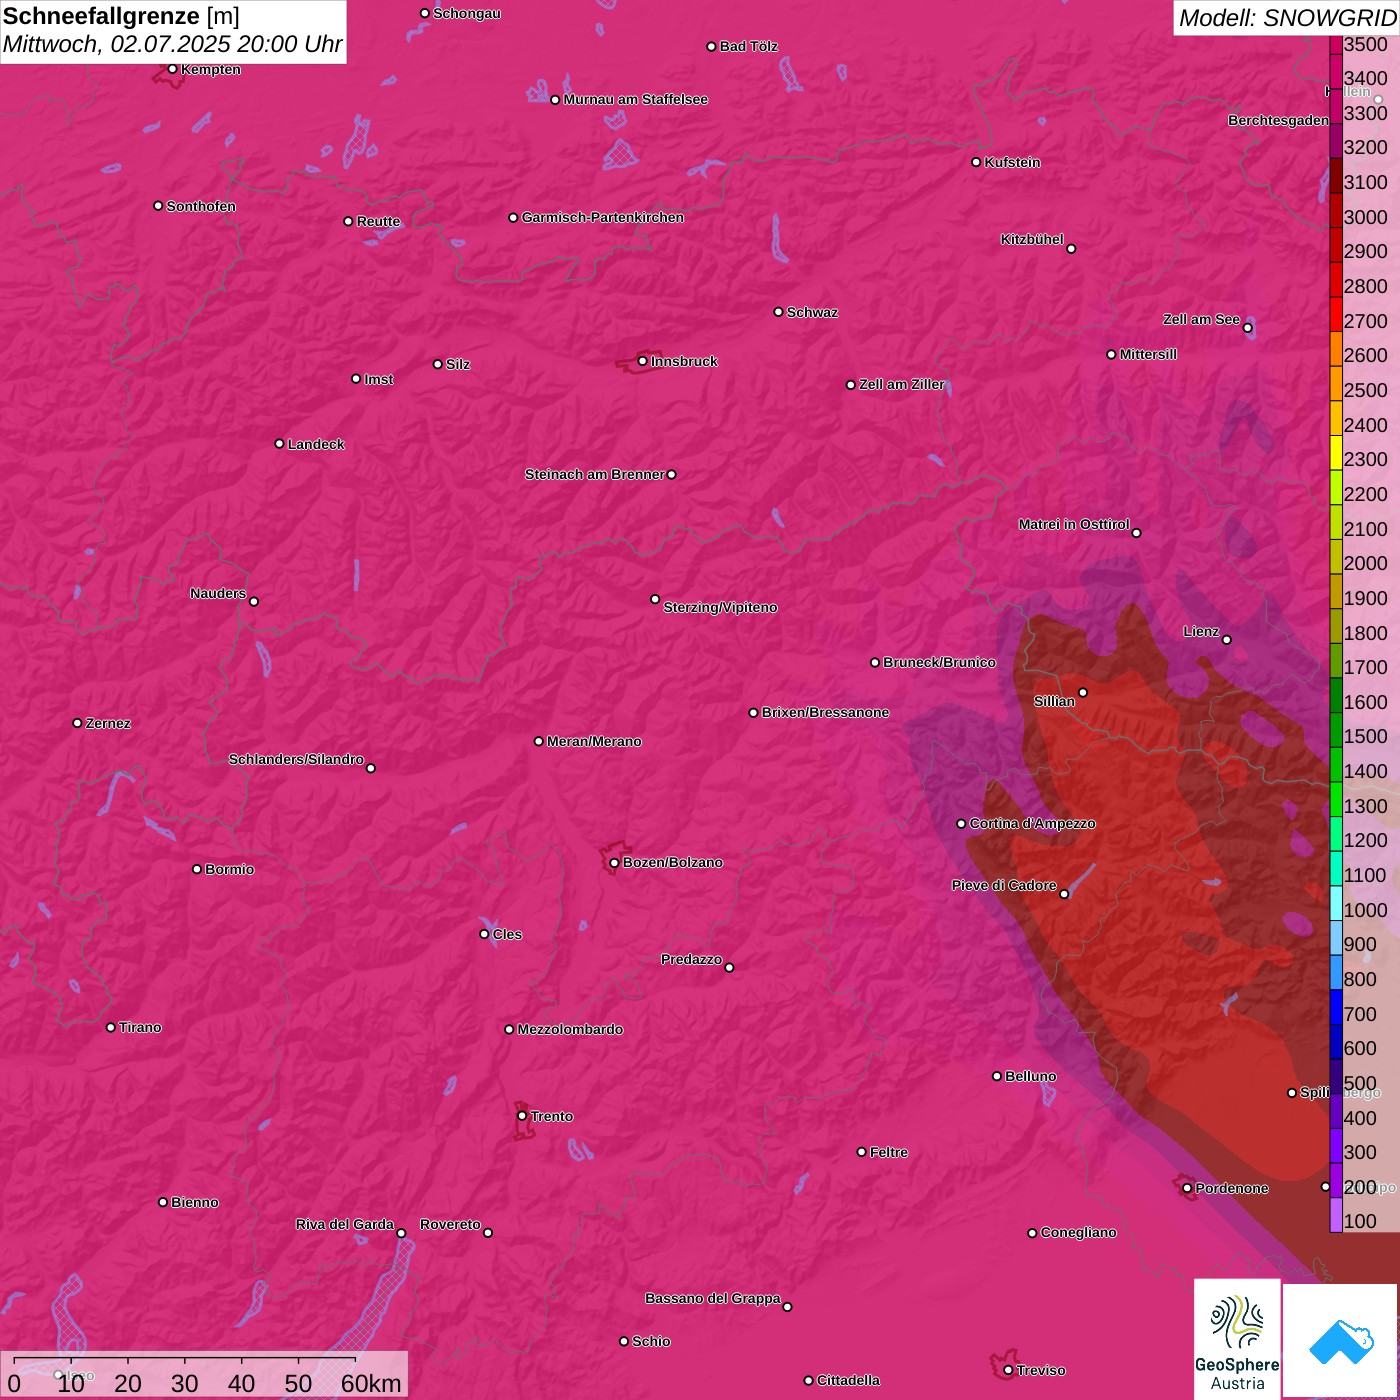Image resolution: width=1400 pixels, height=1400 pixels.
Task: Click the date line Mittwoch, 02.07.2025 20:00 Uhr
Action: coord(172,45)
